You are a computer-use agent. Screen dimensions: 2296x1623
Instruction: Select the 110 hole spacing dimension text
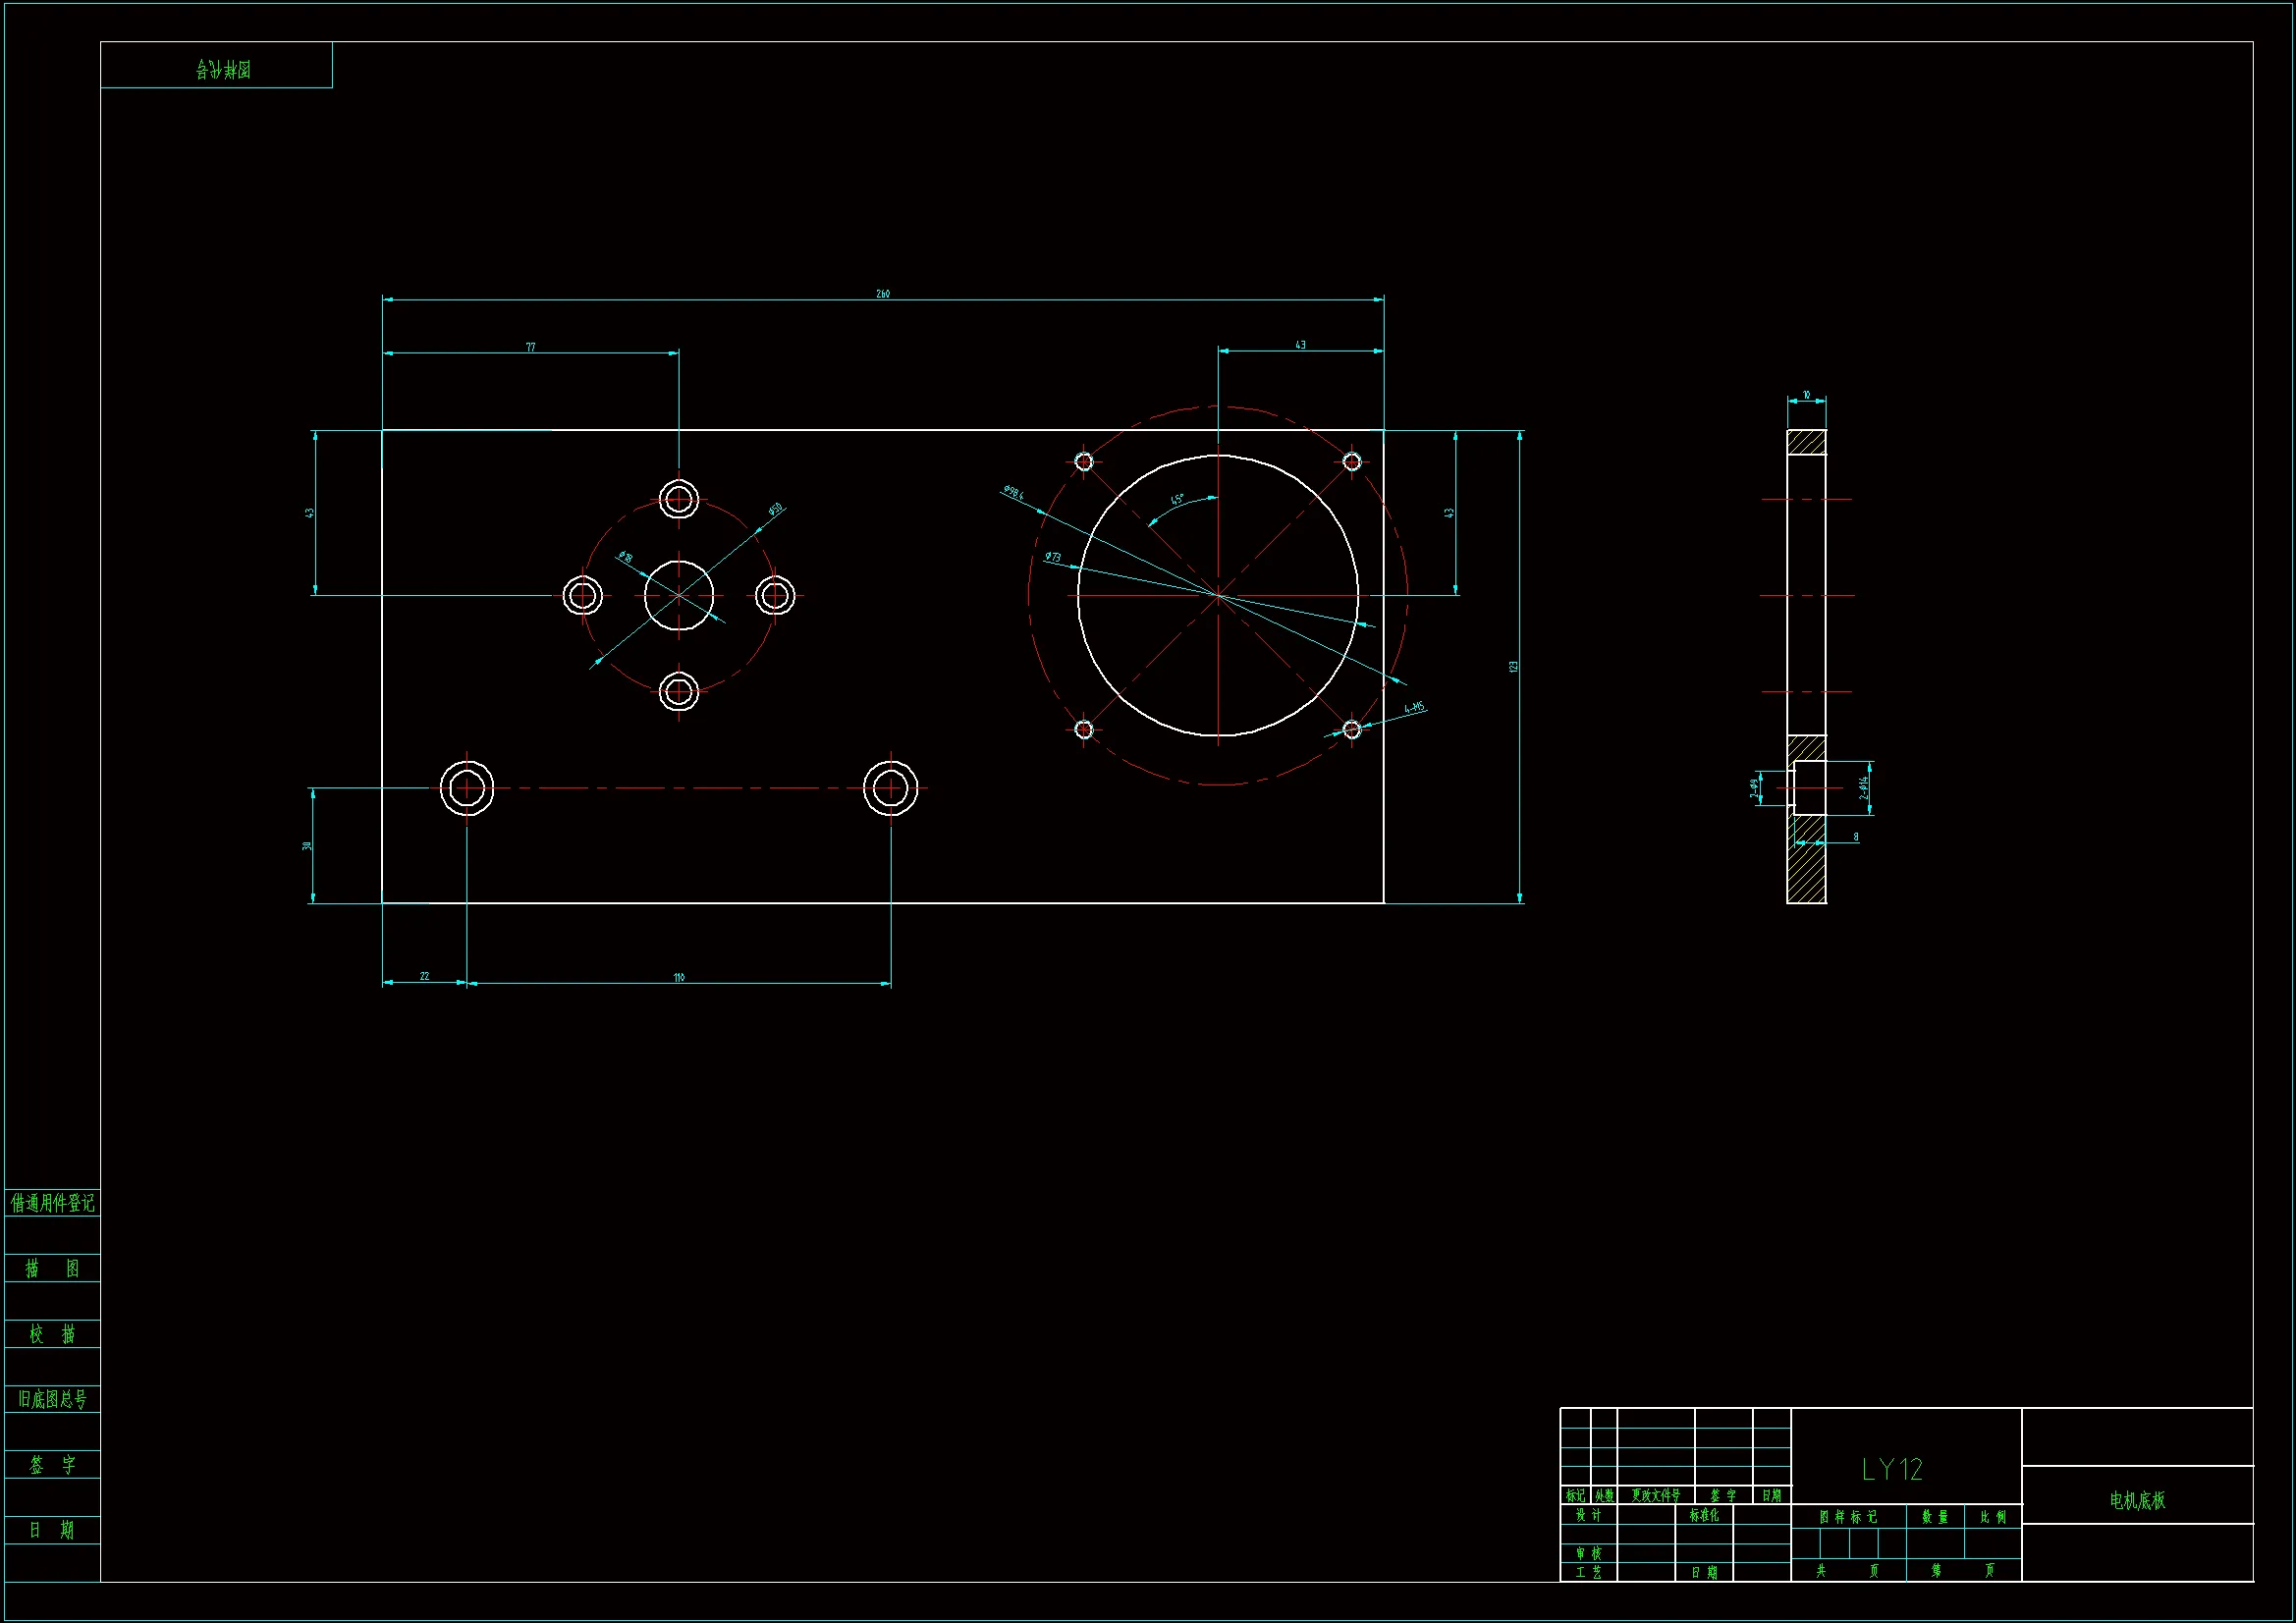coord(679,977)
